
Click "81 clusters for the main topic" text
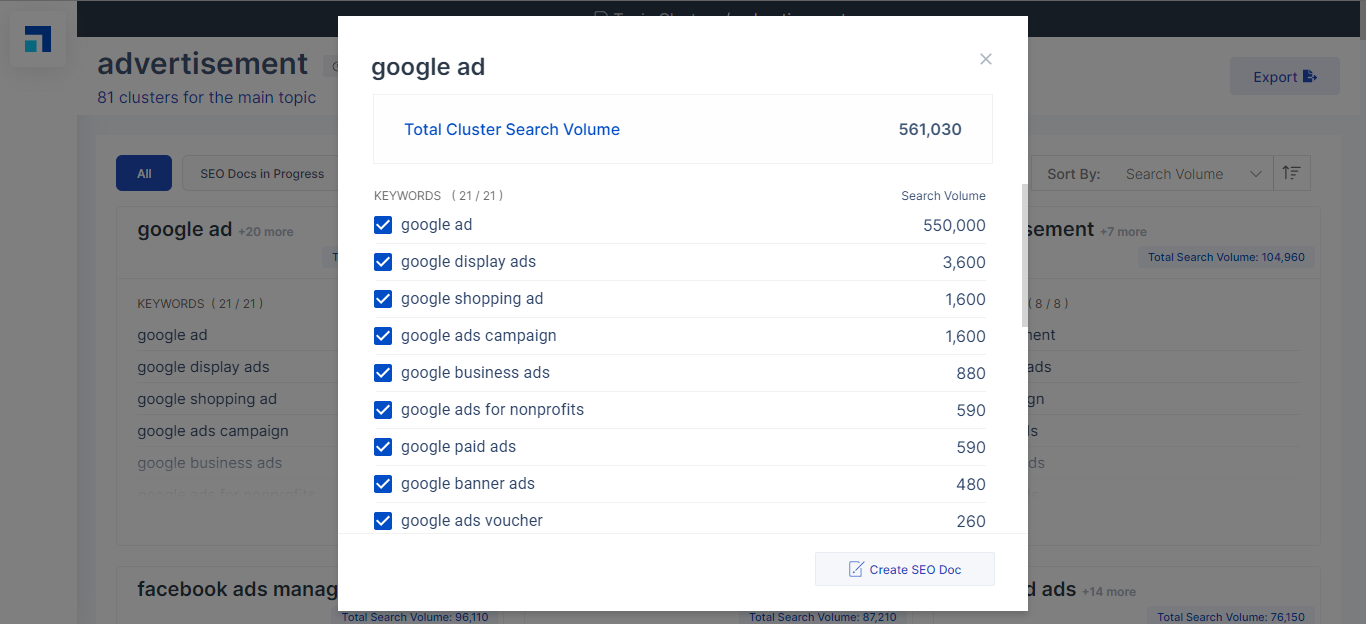point(206,98)
